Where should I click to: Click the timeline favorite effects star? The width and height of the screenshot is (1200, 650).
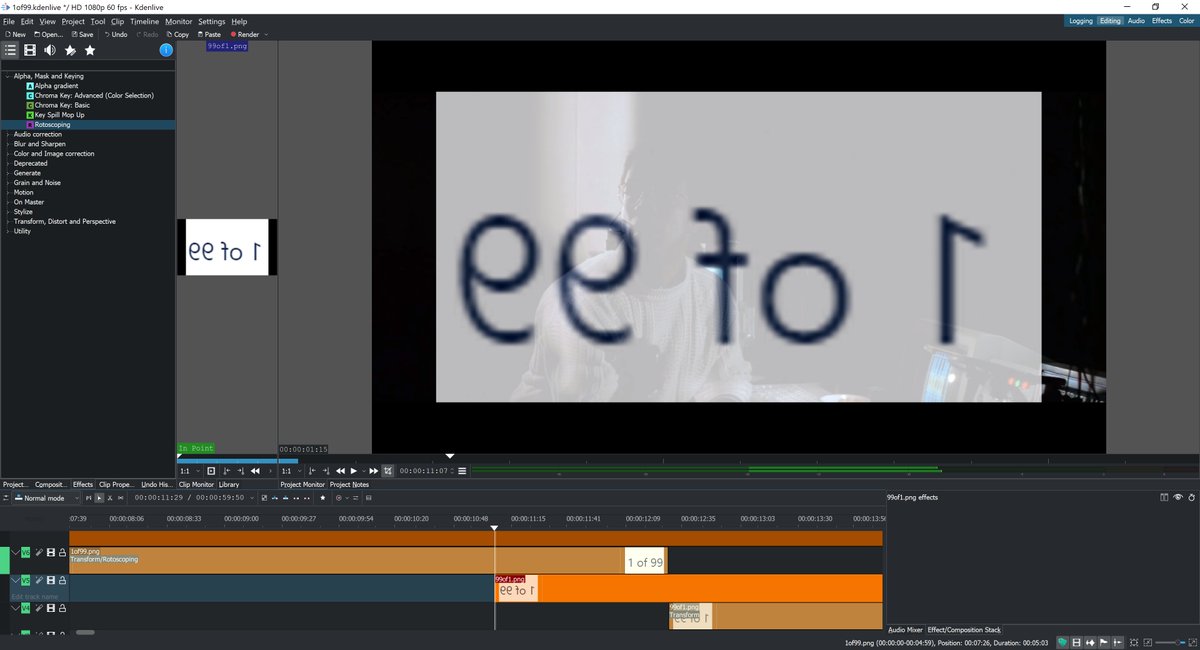tap(322, 497)
